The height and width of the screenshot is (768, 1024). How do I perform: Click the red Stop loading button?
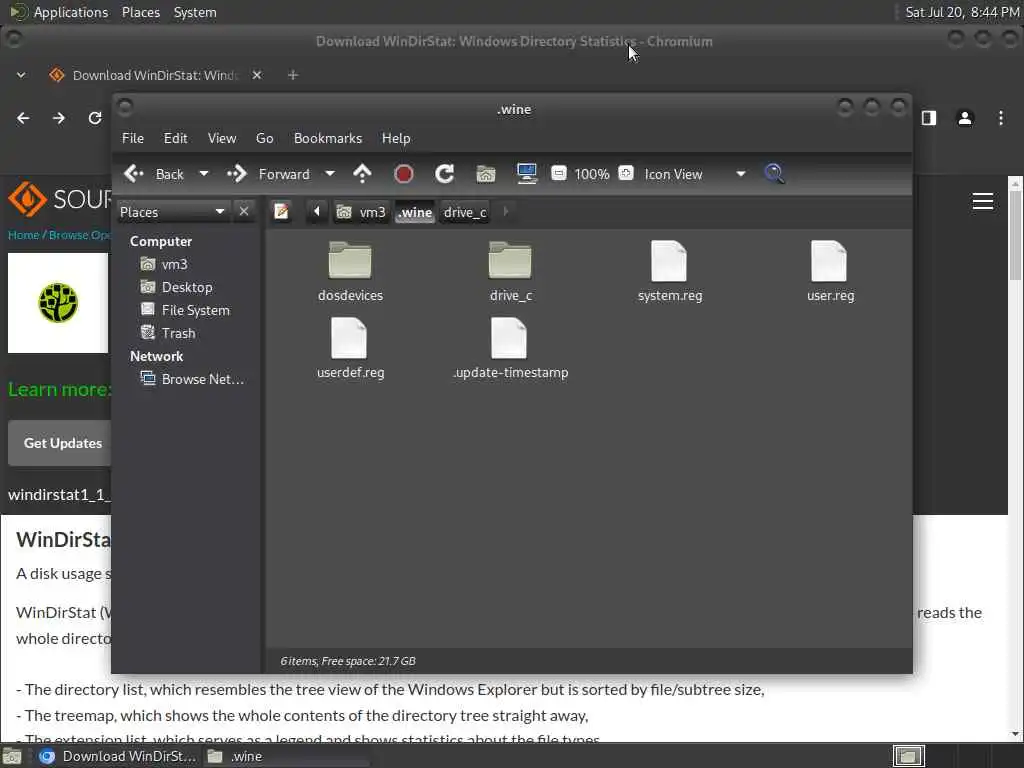[404, 174]
